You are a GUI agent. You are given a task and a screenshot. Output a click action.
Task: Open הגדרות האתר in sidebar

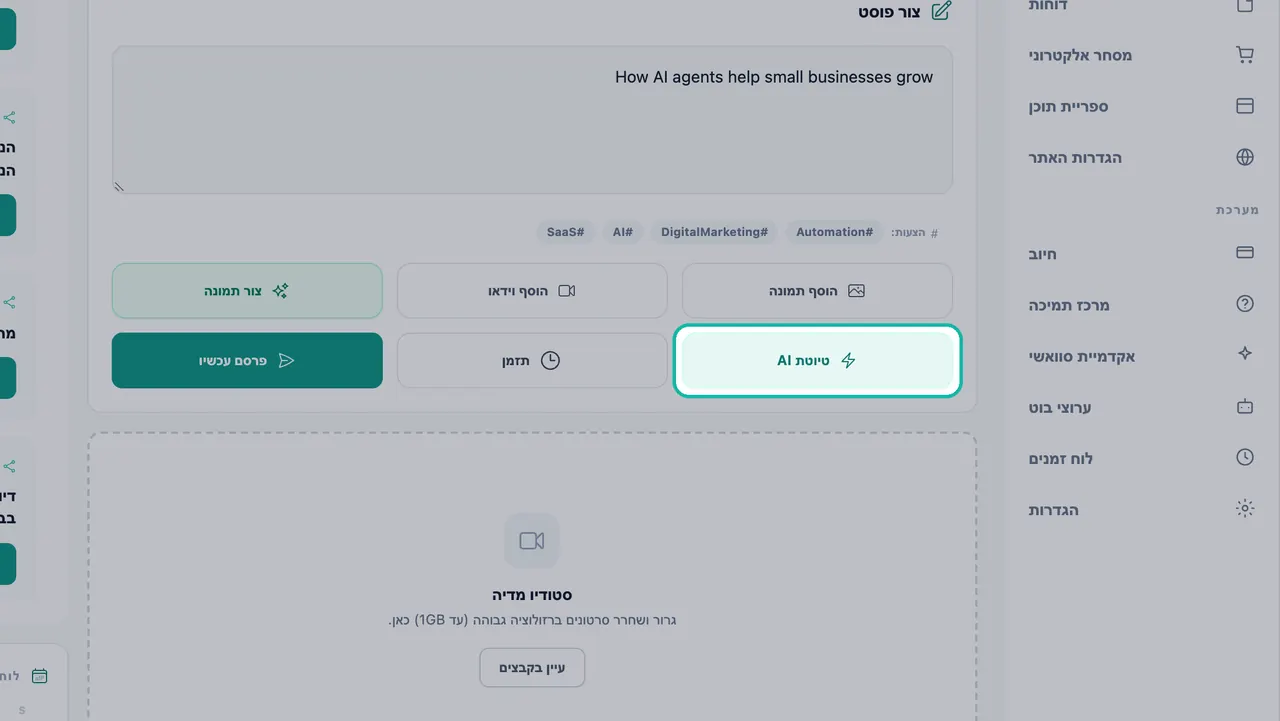click(x=1141, y=157)
